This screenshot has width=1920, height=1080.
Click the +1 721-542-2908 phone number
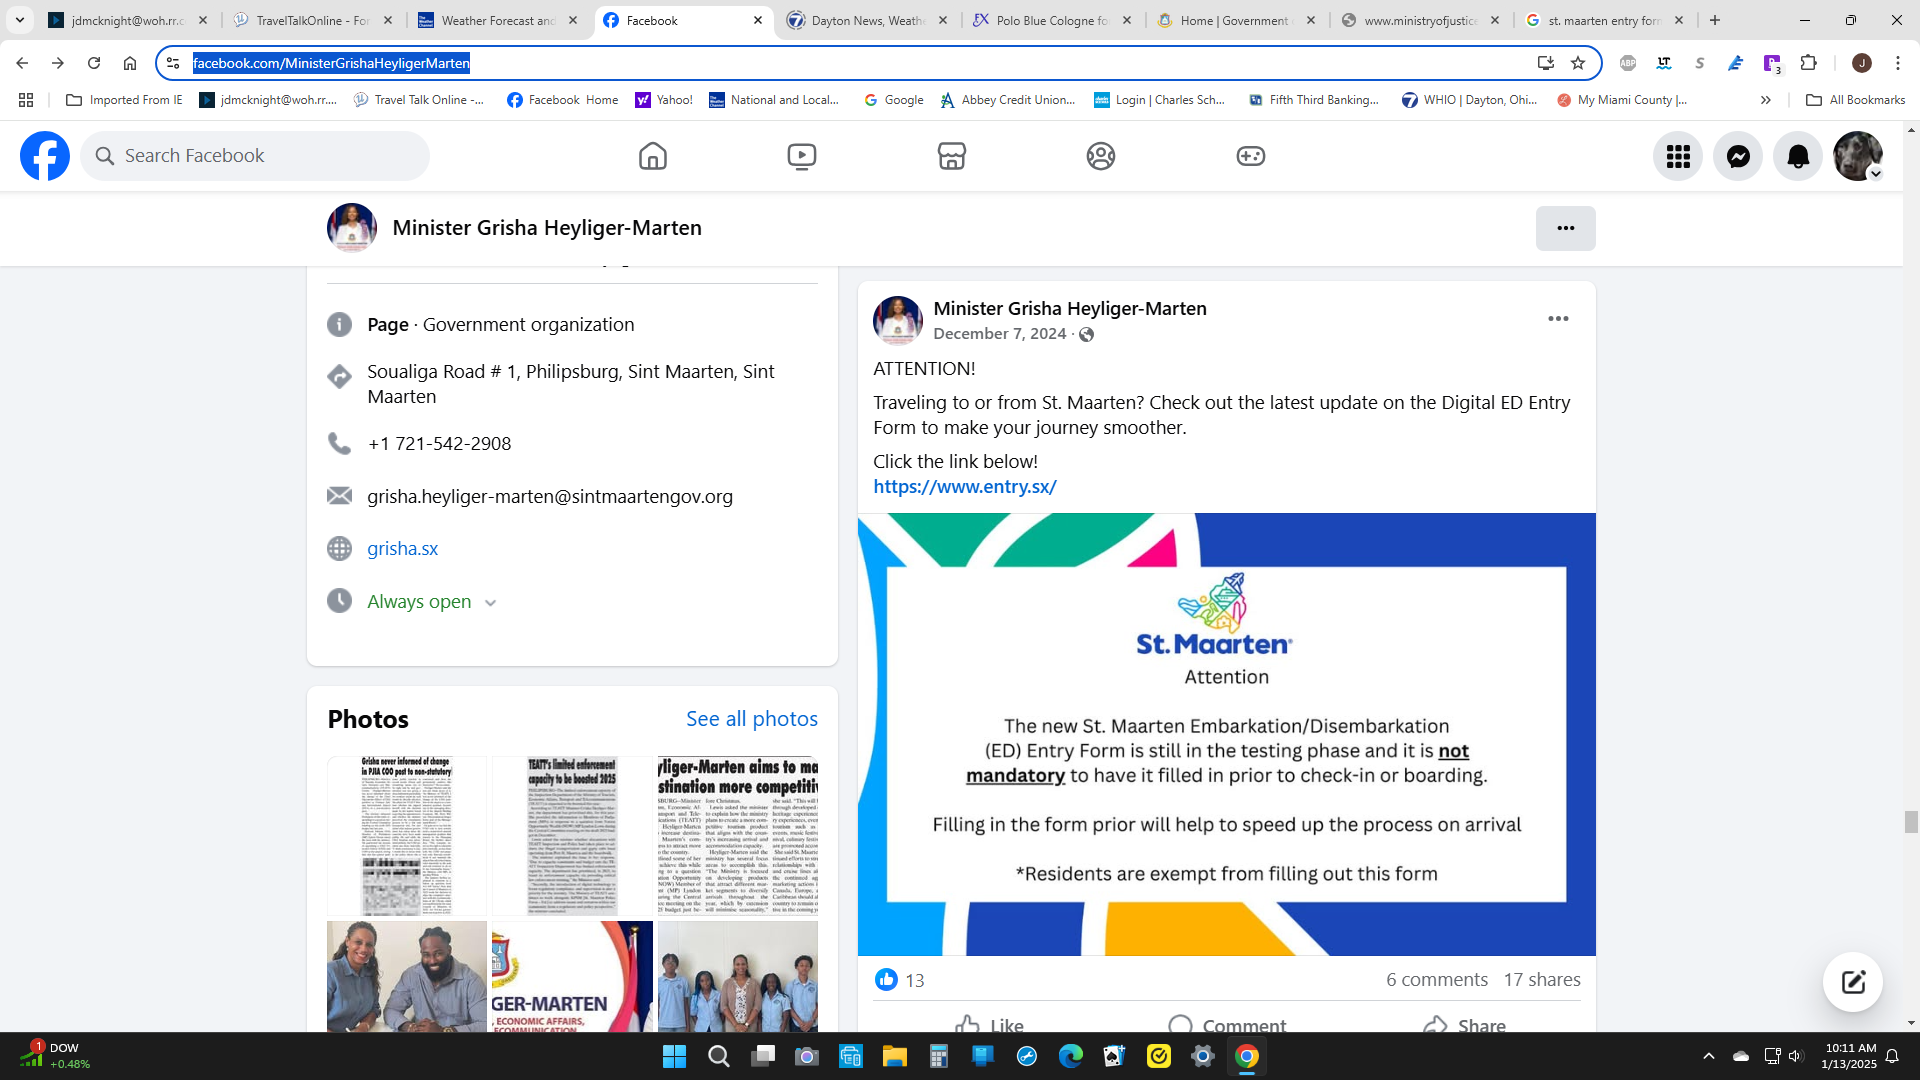(x=439, y=444)
